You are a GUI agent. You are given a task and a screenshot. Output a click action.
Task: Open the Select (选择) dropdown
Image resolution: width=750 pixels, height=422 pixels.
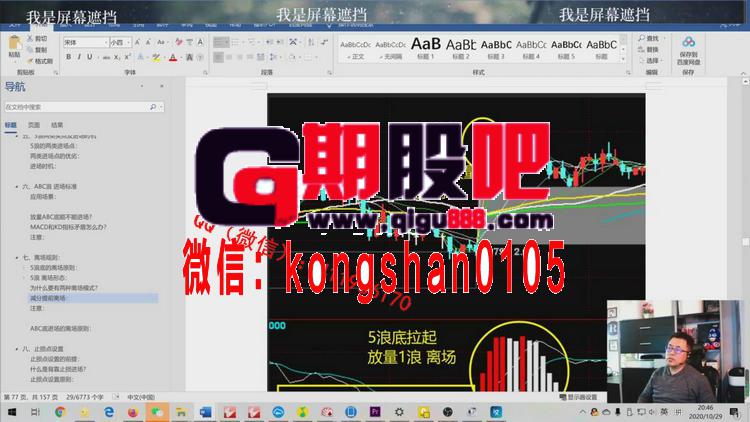tap(651, 61)
